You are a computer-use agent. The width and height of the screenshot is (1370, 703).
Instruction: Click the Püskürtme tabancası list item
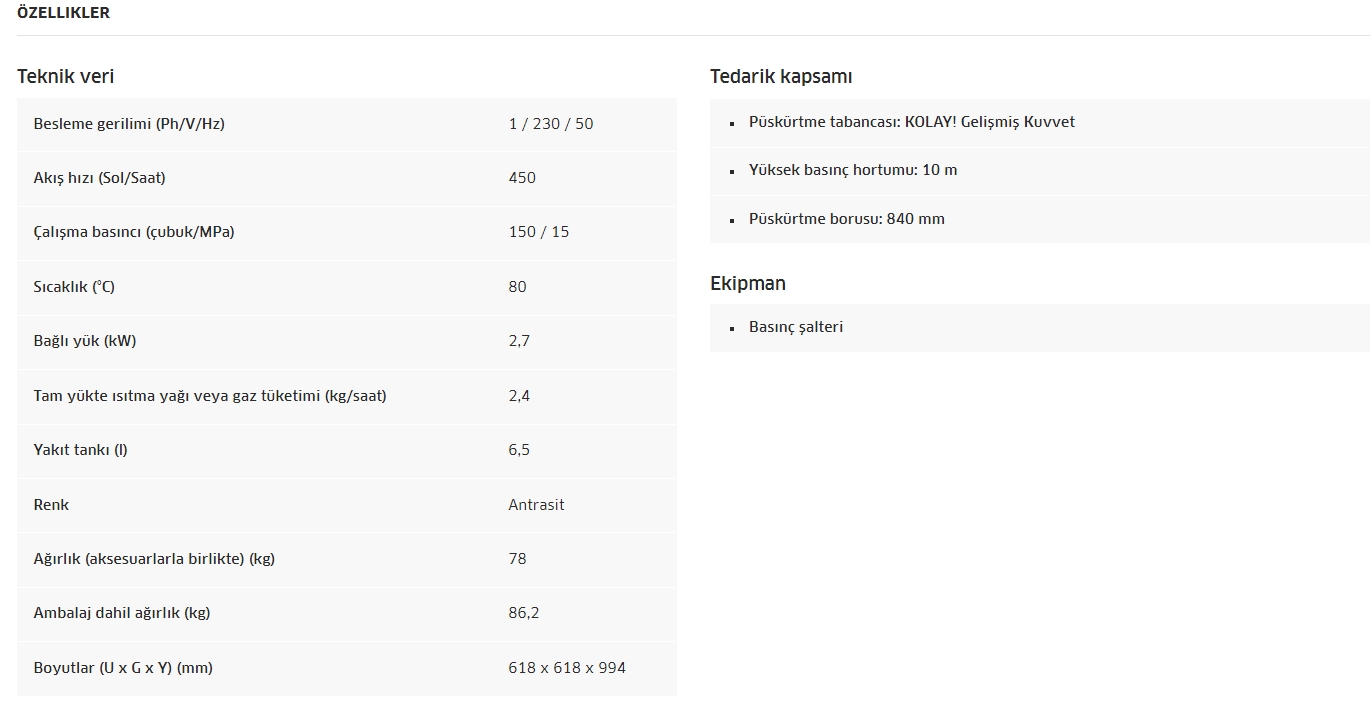pyautogui.click(x=911, y=122)
